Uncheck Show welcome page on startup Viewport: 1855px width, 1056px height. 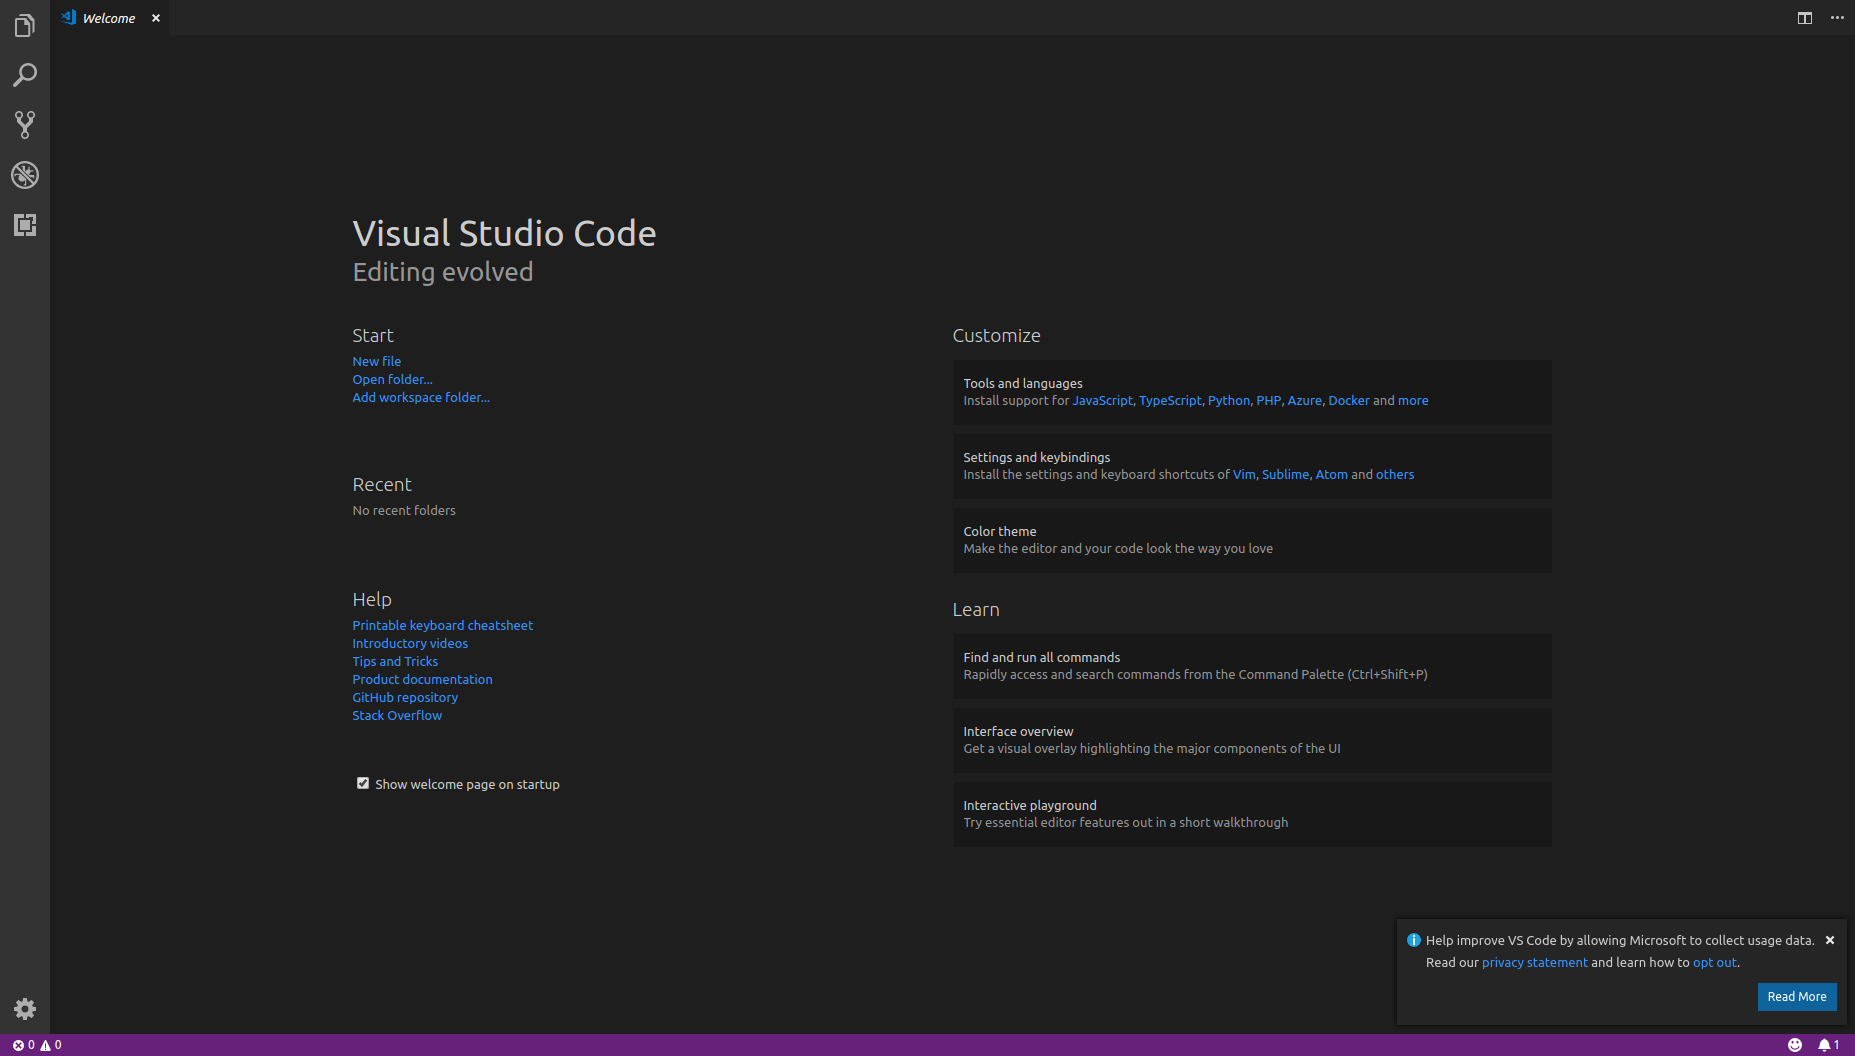[x=363, y=783]
